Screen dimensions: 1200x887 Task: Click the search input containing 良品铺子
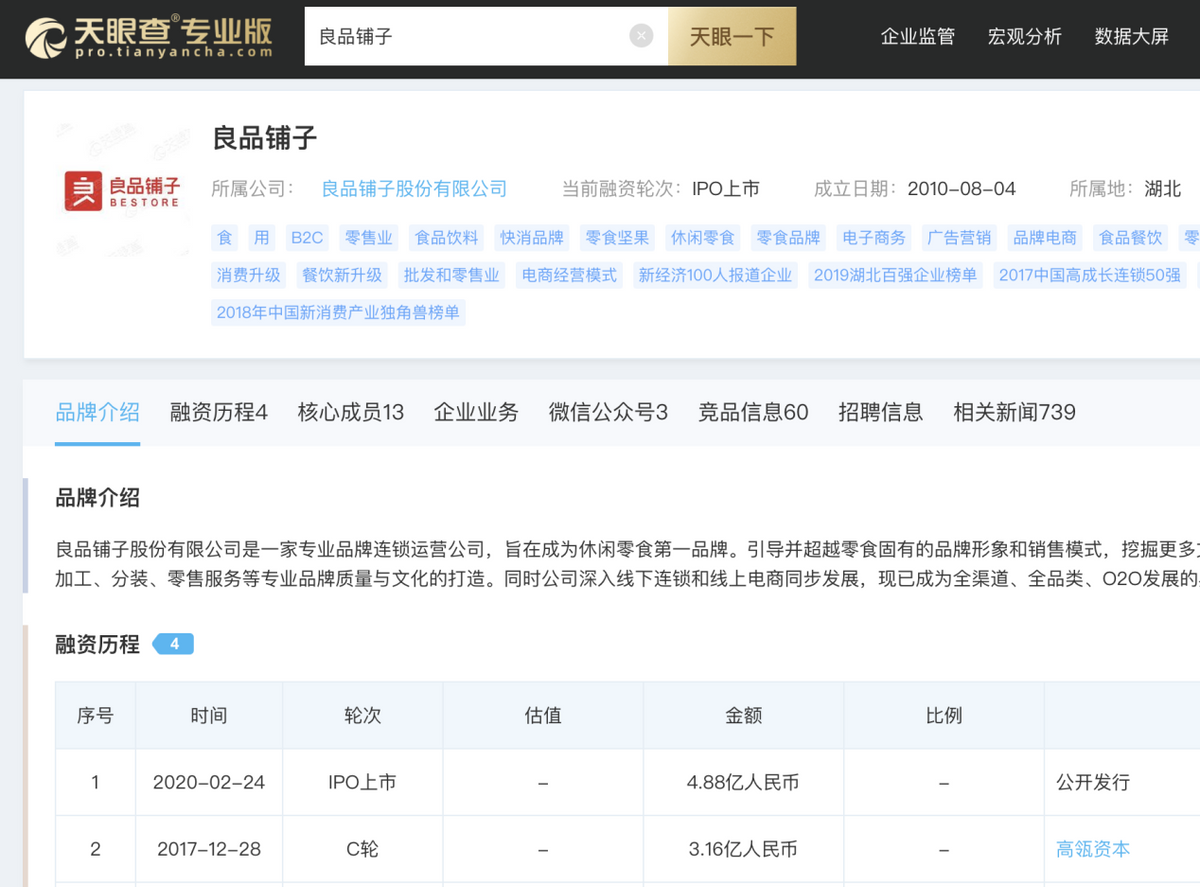(x=486, y=36)
